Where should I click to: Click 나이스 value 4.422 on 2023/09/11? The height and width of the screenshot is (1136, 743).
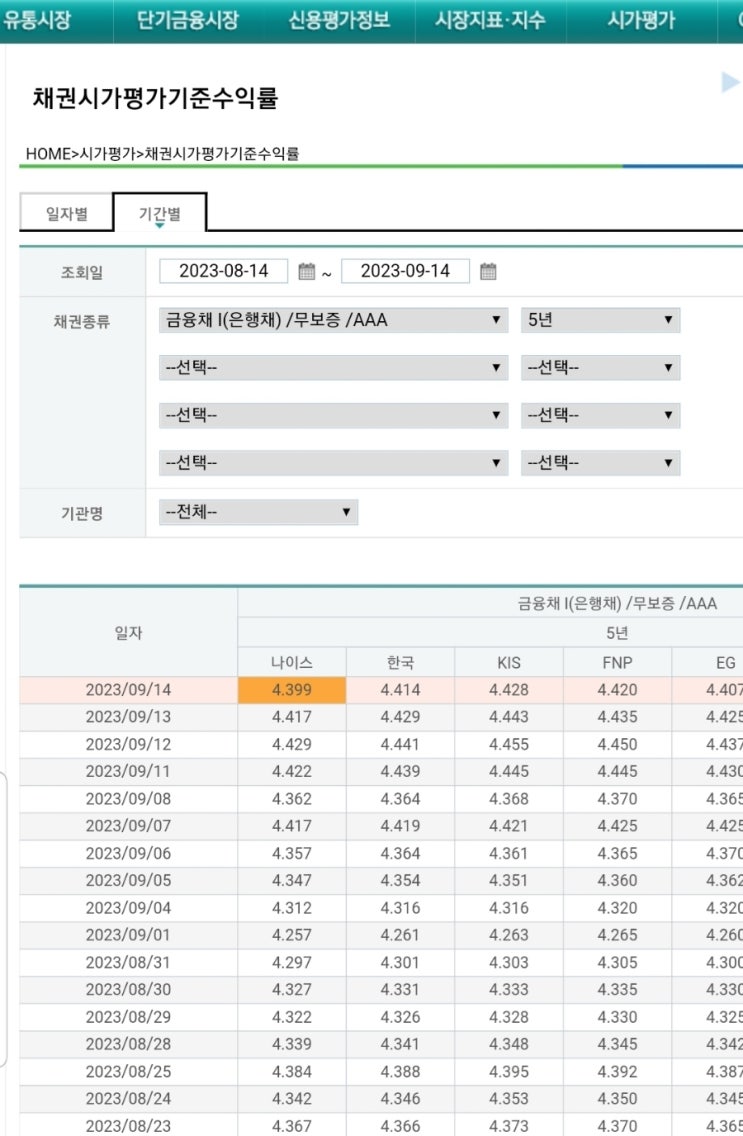[x=292, y=772]
